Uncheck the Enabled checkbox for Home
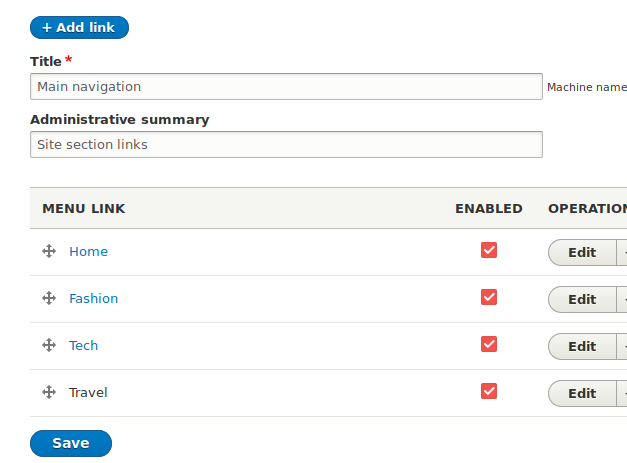 pyautogui.click(x=489, y=250)
